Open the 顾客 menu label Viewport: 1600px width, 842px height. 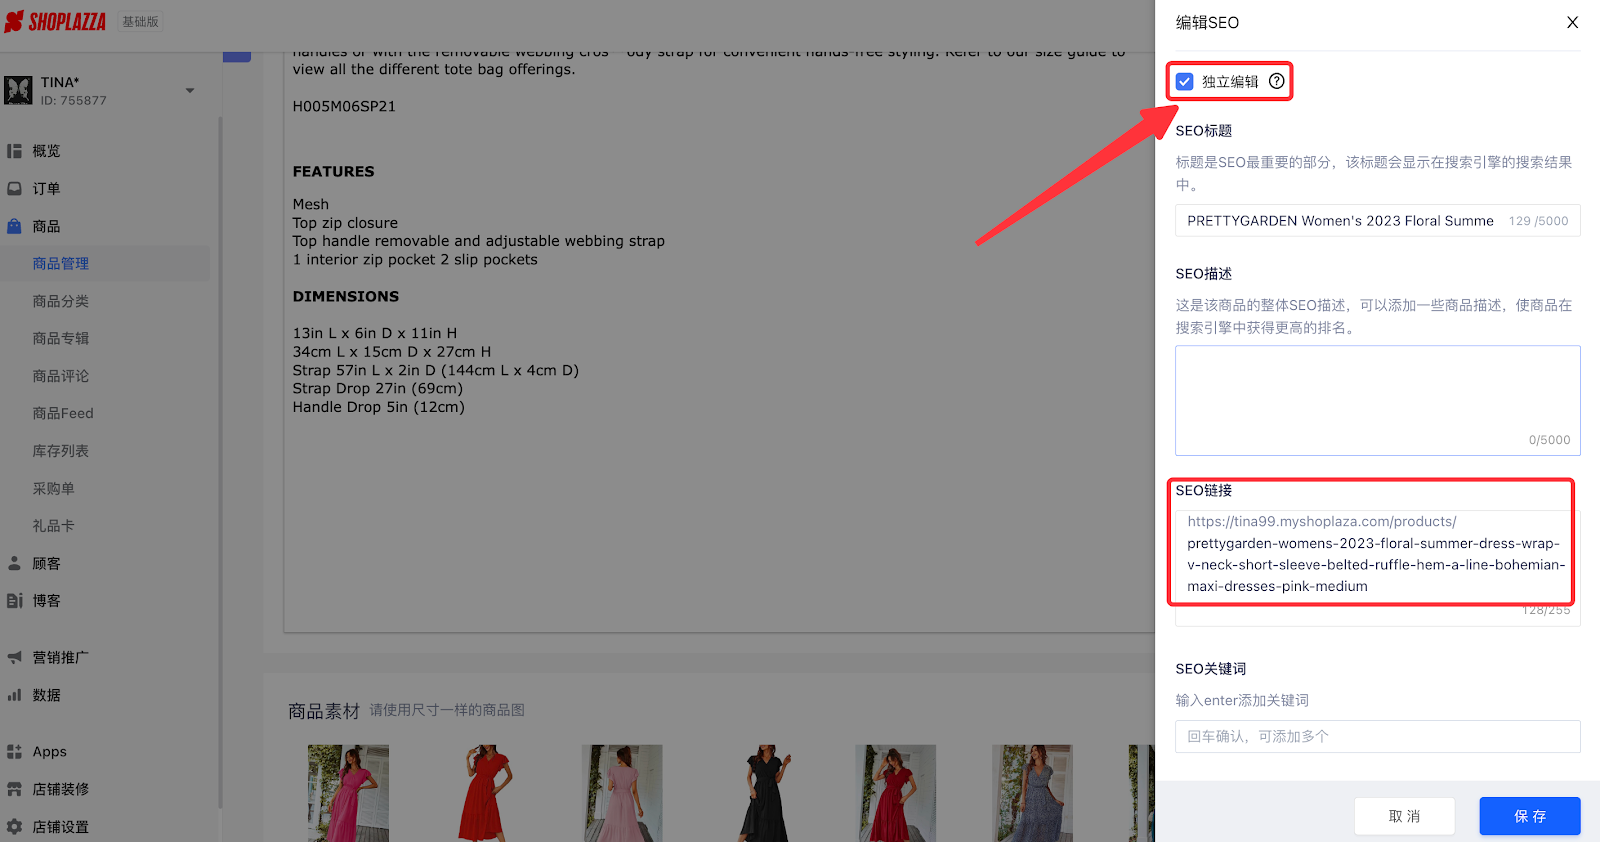click(46, 563)
